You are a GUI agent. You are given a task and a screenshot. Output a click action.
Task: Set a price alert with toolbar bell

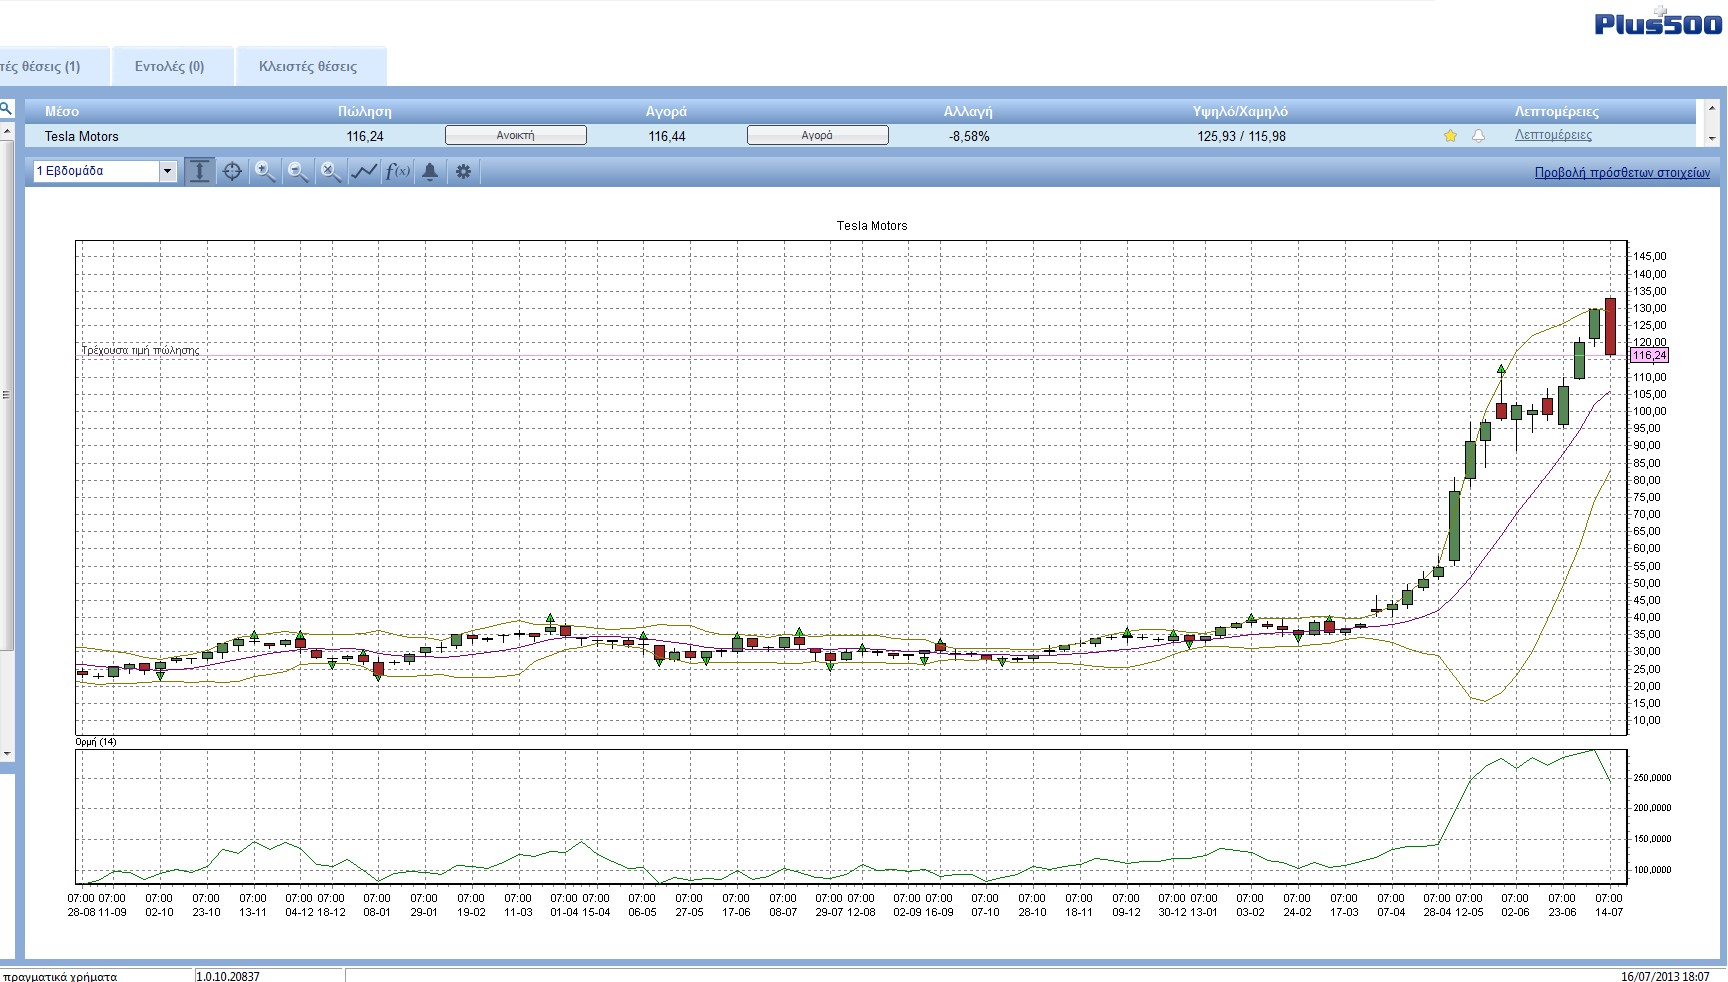(430, 171)
